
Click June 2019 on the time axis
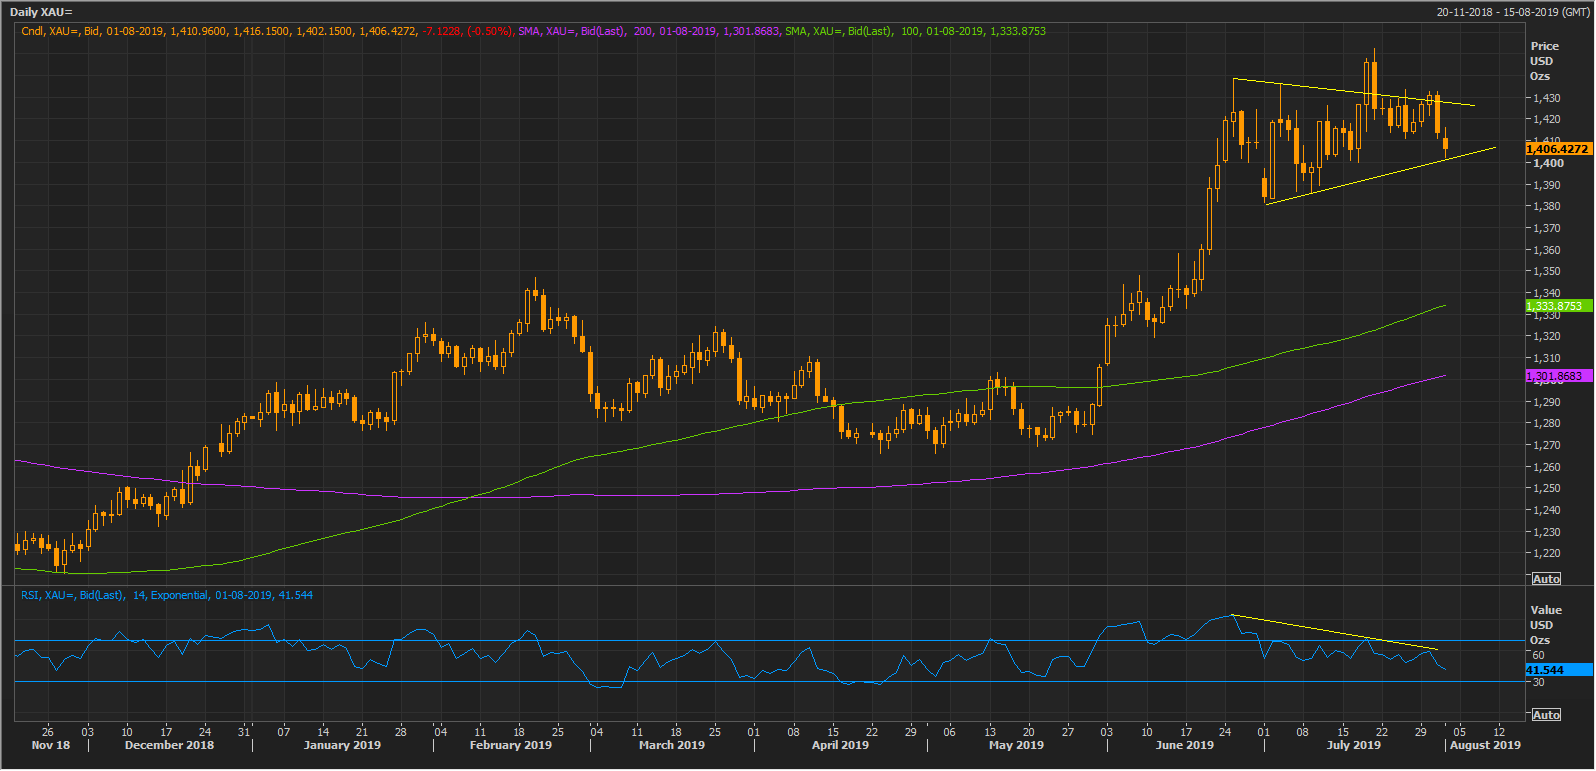click(1184, 745)
